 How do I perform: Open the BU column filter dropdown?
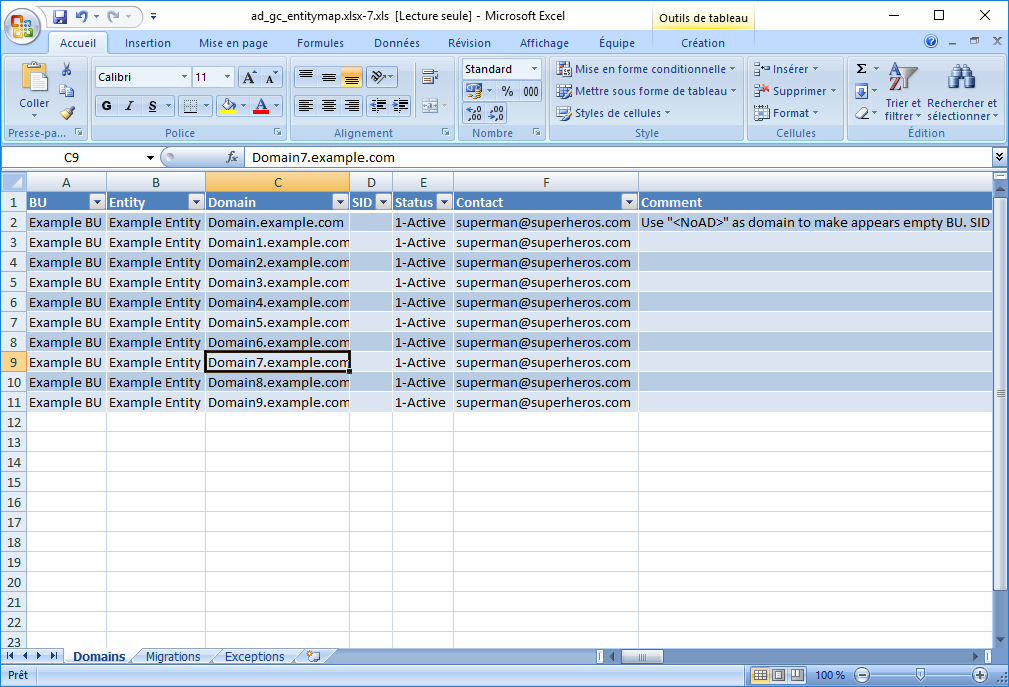(97, 202)
